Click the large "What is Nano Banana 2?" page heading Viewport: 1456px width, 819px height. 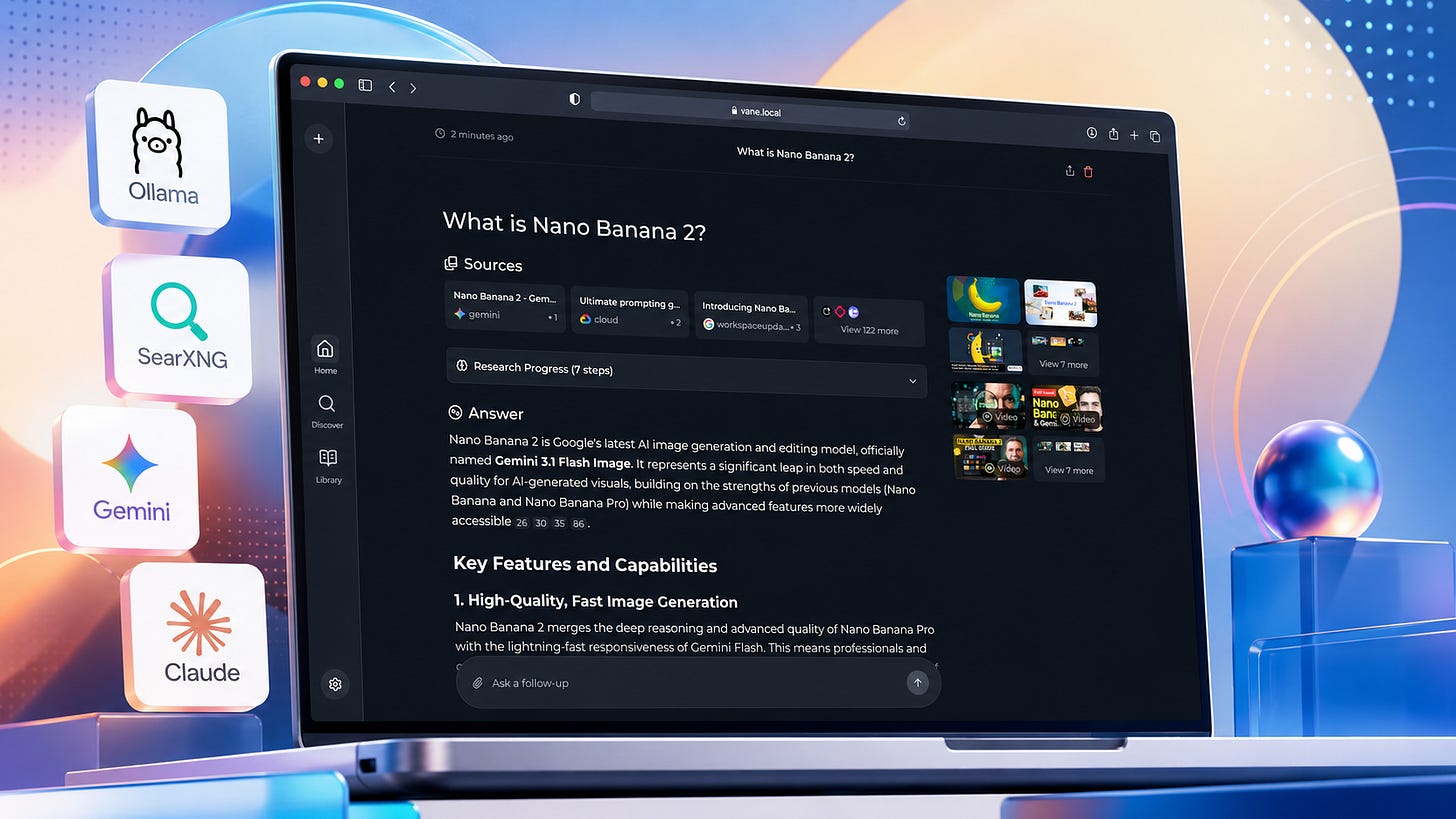[x=575, y=225]
